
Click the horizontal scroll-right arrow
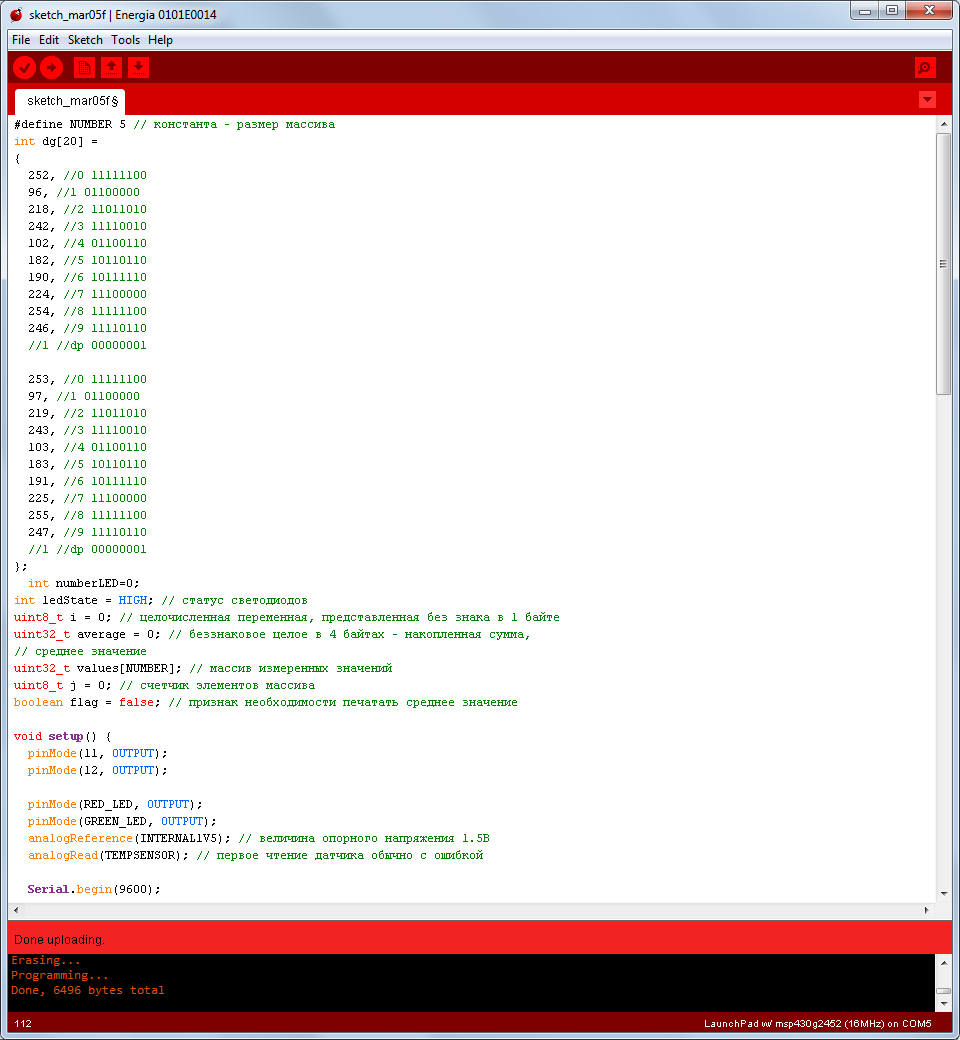tap(927, 911)
